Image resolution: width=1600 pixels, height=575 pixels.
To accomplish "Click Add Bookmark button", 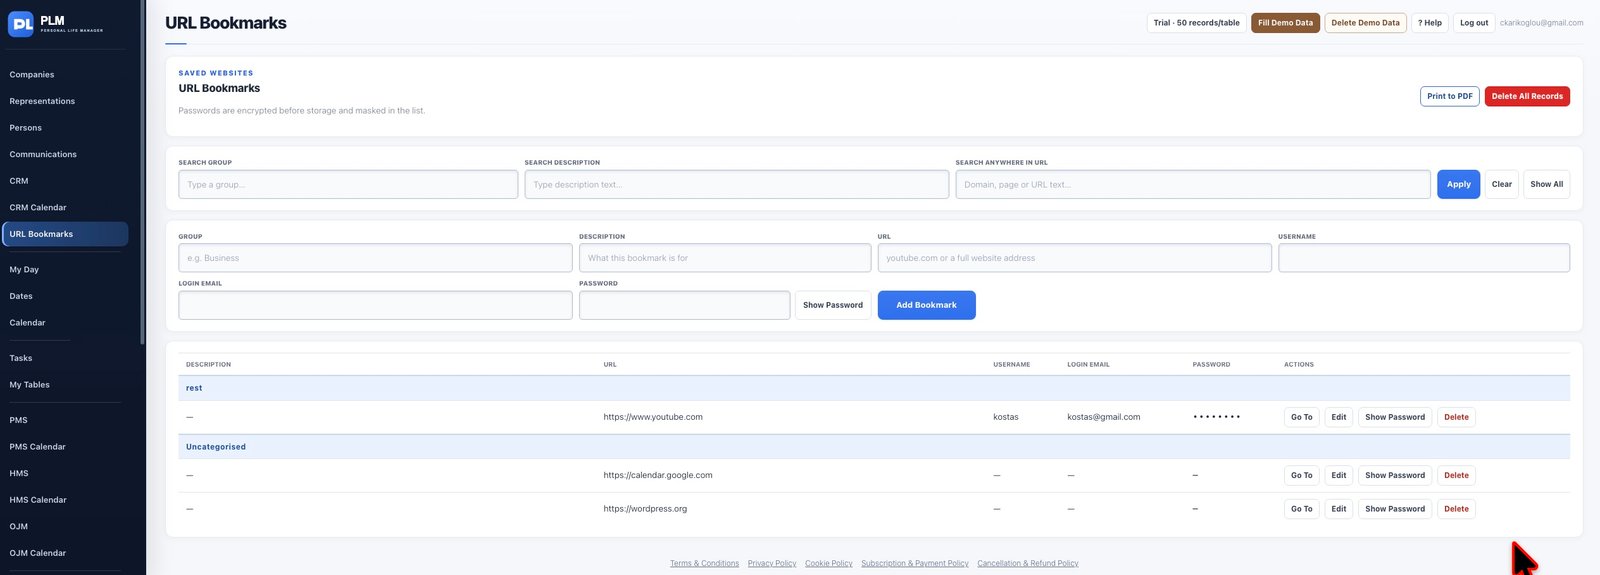I will (926, 305).
